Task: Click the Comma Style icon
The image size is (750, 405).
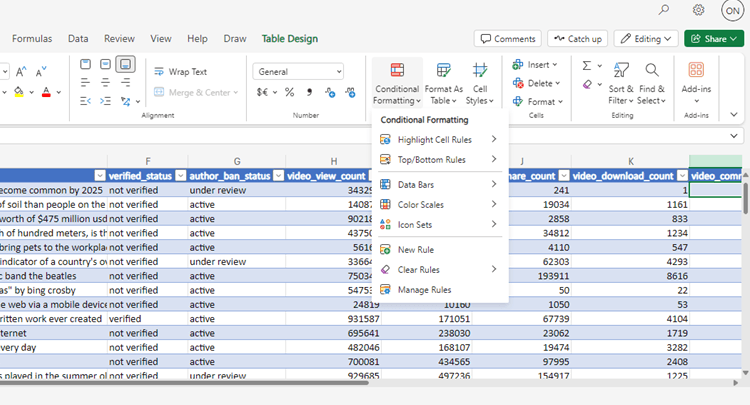Action: coord(309,92)
